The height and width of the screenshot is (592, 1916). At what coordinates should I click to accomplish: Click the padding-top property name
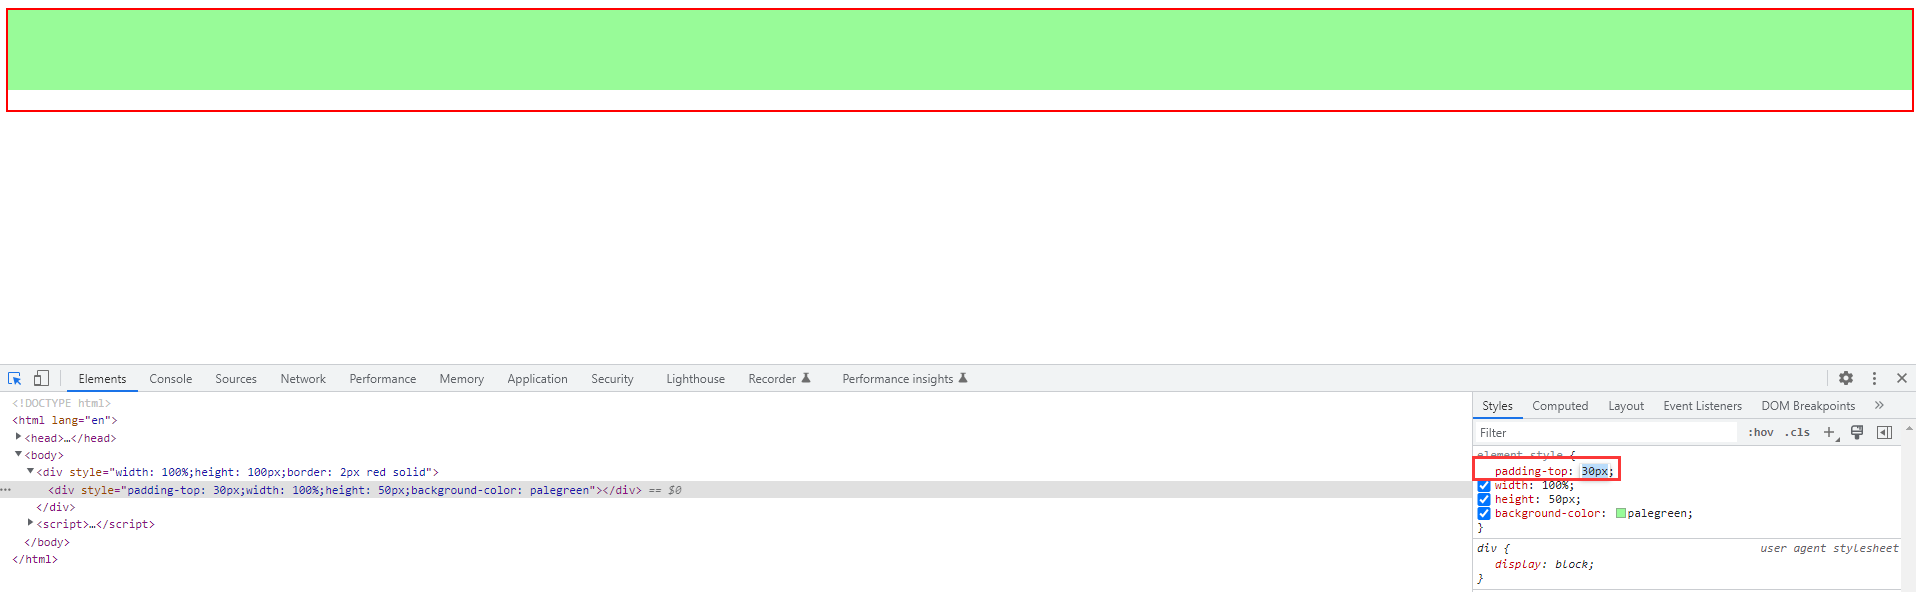coord(1533,471)
